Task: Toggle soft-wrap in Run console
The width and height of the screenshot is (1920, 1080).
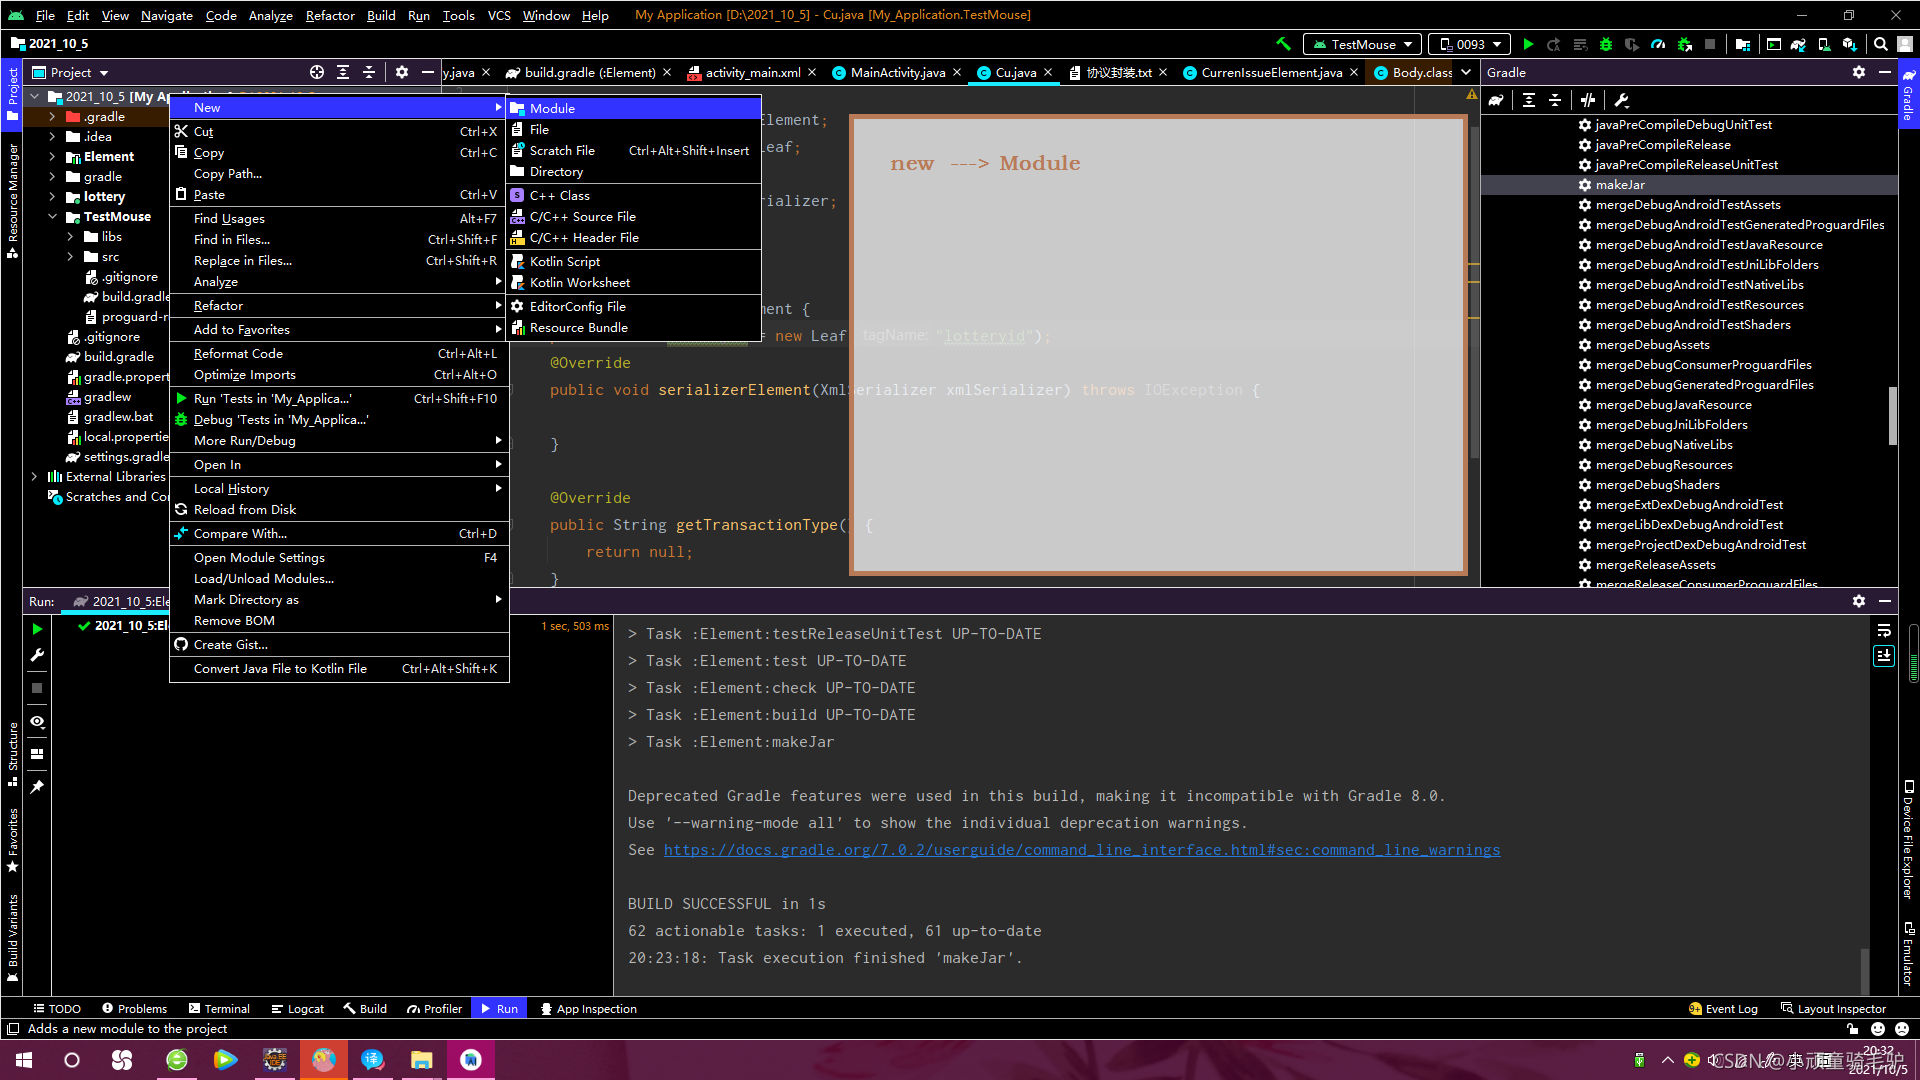Action: pos(1884,630)
